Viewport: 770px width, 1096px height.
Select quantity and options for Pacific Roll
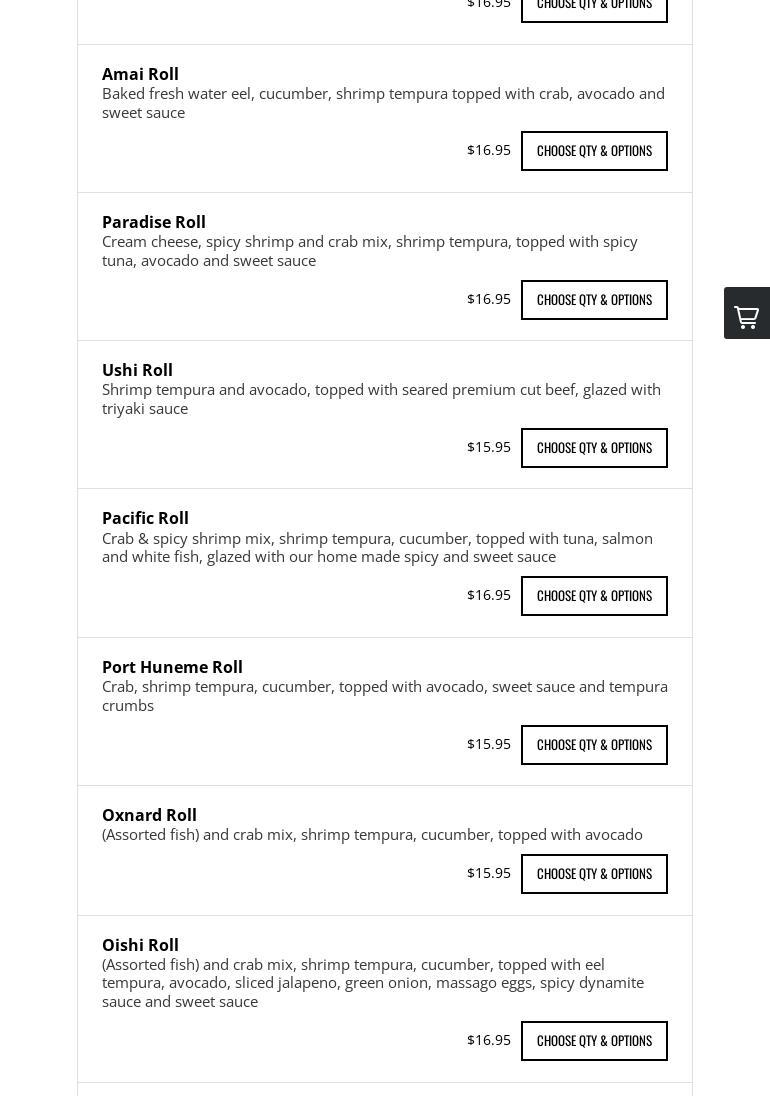[x=594, y=596]
